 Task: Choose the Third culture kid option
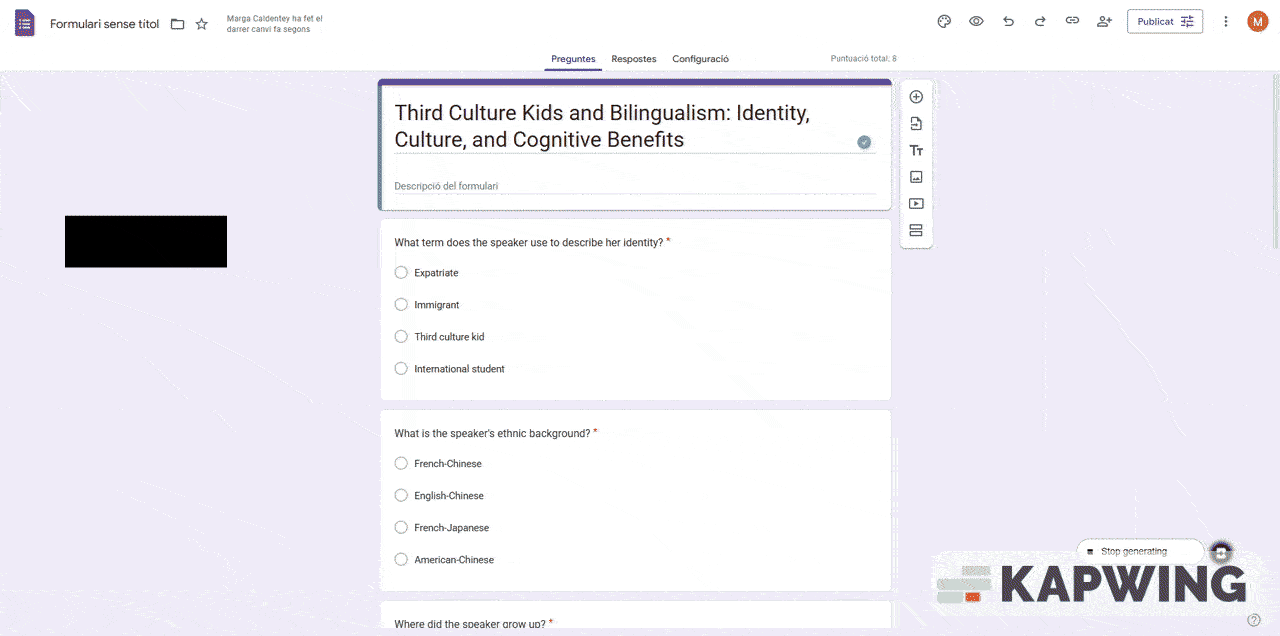(401, 337)
